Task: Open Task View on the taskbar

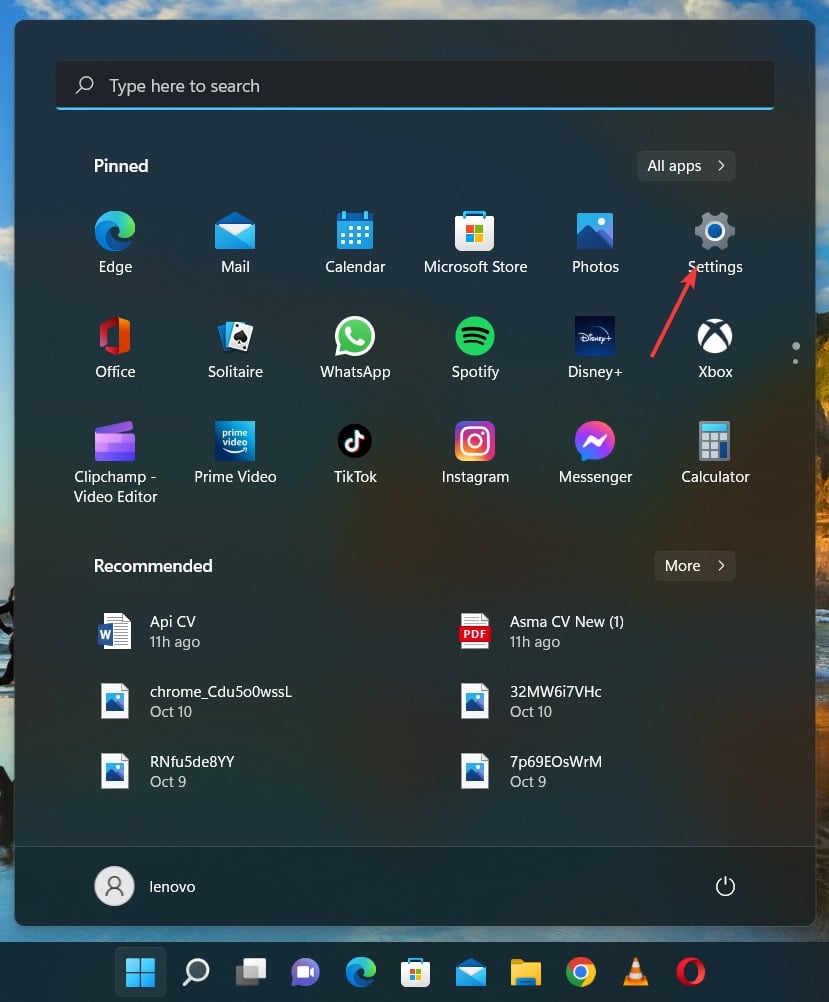Action: (251, 972)
